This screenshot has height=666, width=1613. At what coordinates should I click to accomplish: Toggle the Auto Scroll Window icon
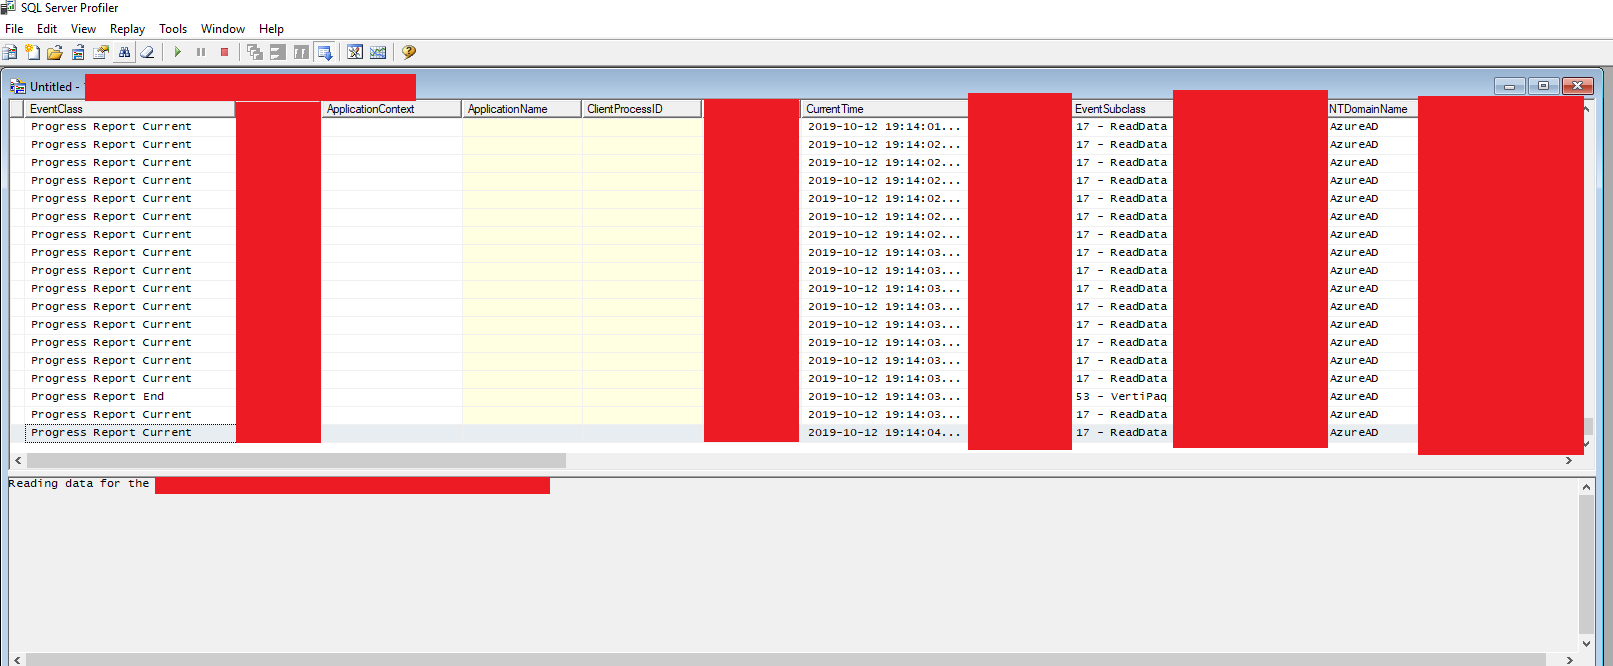coord(325,52)
